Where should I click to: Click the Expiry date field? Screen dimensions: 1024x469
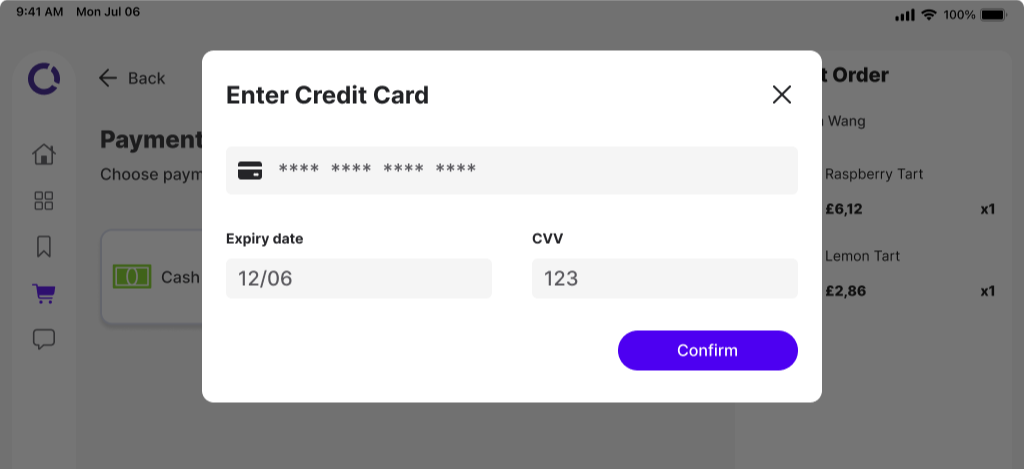pos(359,279)
